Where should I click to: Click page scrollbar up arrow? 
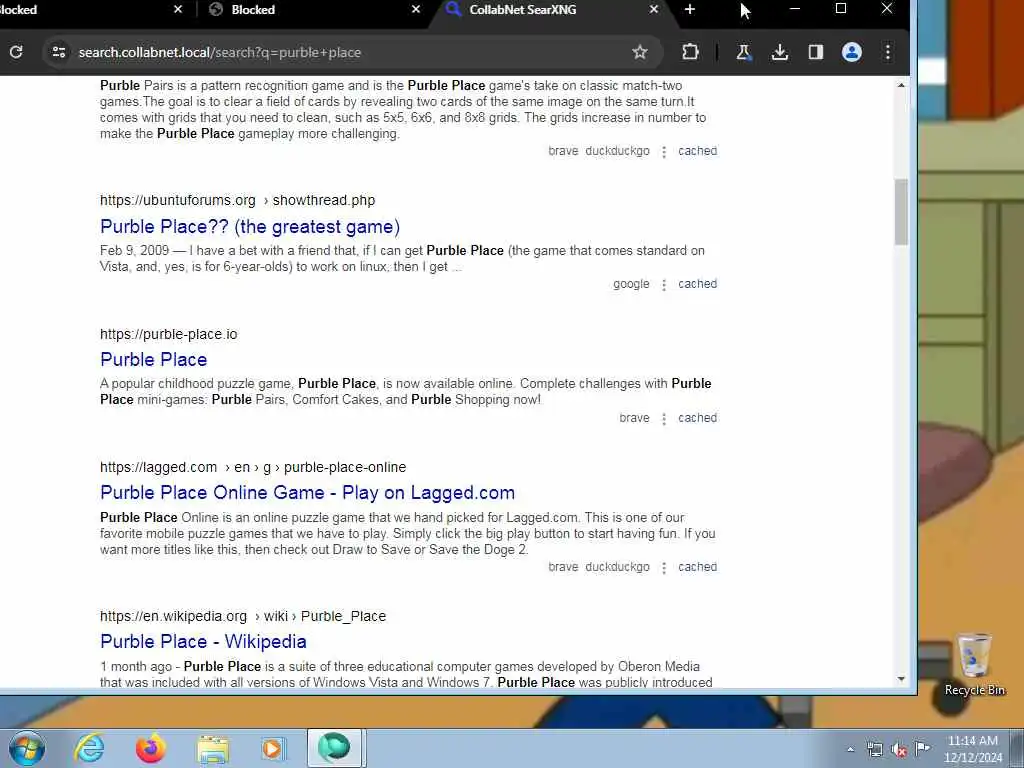pyautogui.click(x=901, y=85)
